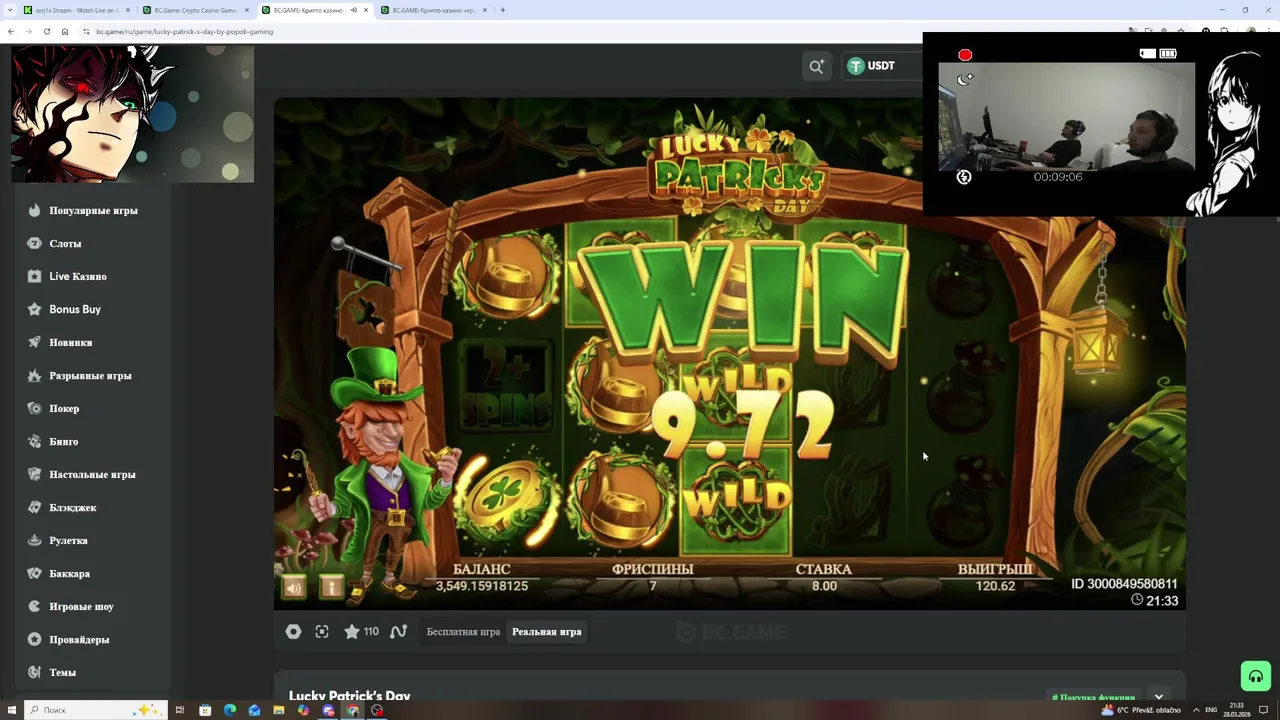Screen dimensions: 1280x720
Task: Click the Провайдеры sidebar icon
Action: pyautogui.click(x=35, y=639)
